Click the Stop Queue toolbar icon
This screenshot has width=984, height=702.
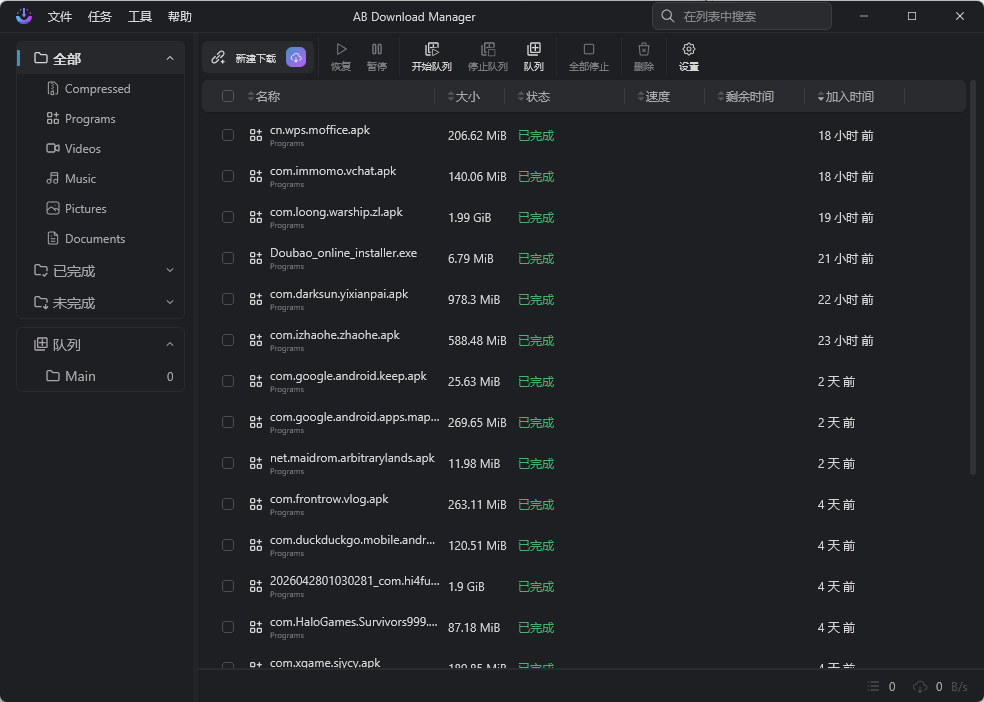(x=488, y=49)
